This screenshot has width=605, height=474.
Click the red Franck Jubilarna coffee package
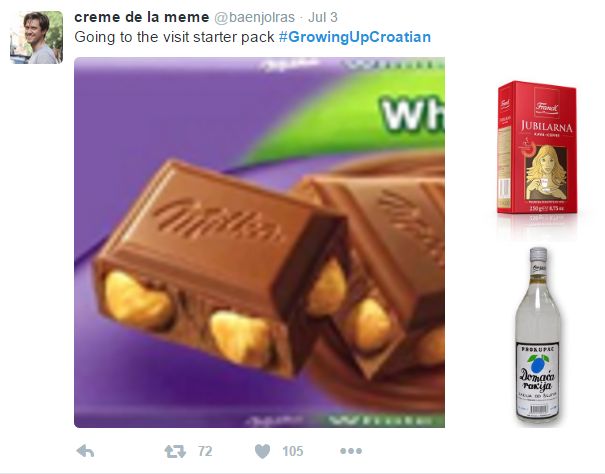tap(537, 147)
